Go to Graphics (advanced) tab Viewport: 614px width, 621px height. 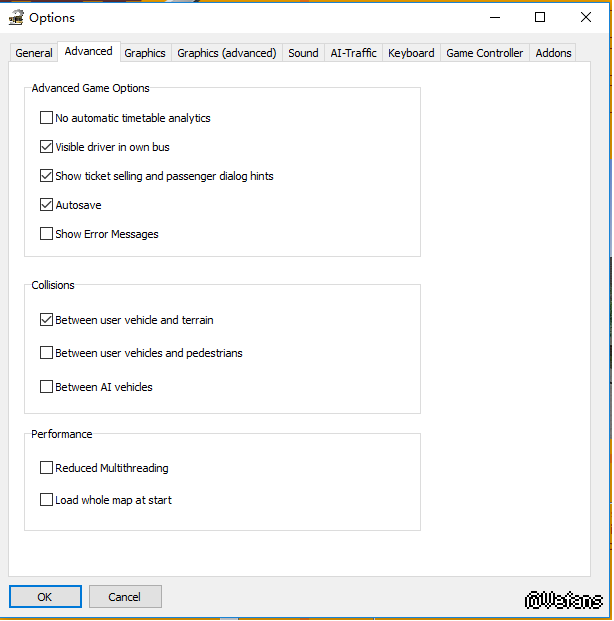227,53
